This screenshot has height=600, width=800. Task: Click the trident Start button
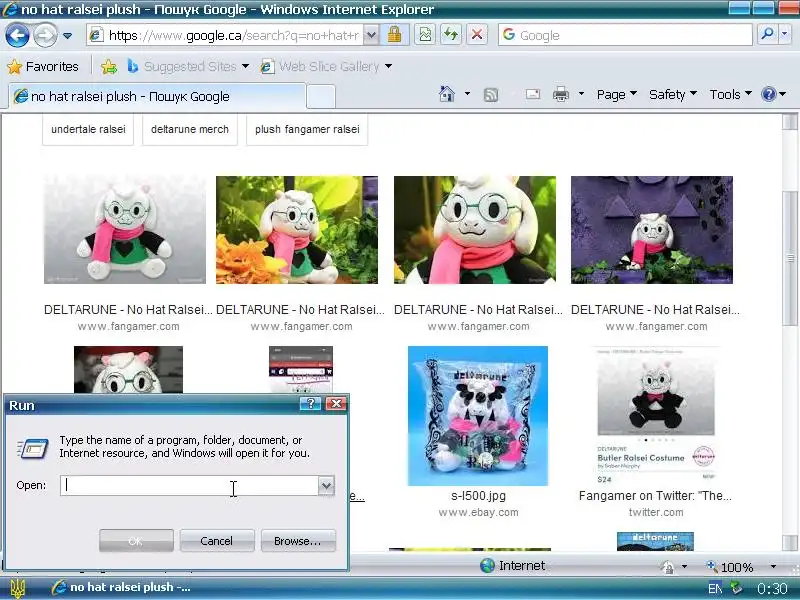tap(18, 588)
